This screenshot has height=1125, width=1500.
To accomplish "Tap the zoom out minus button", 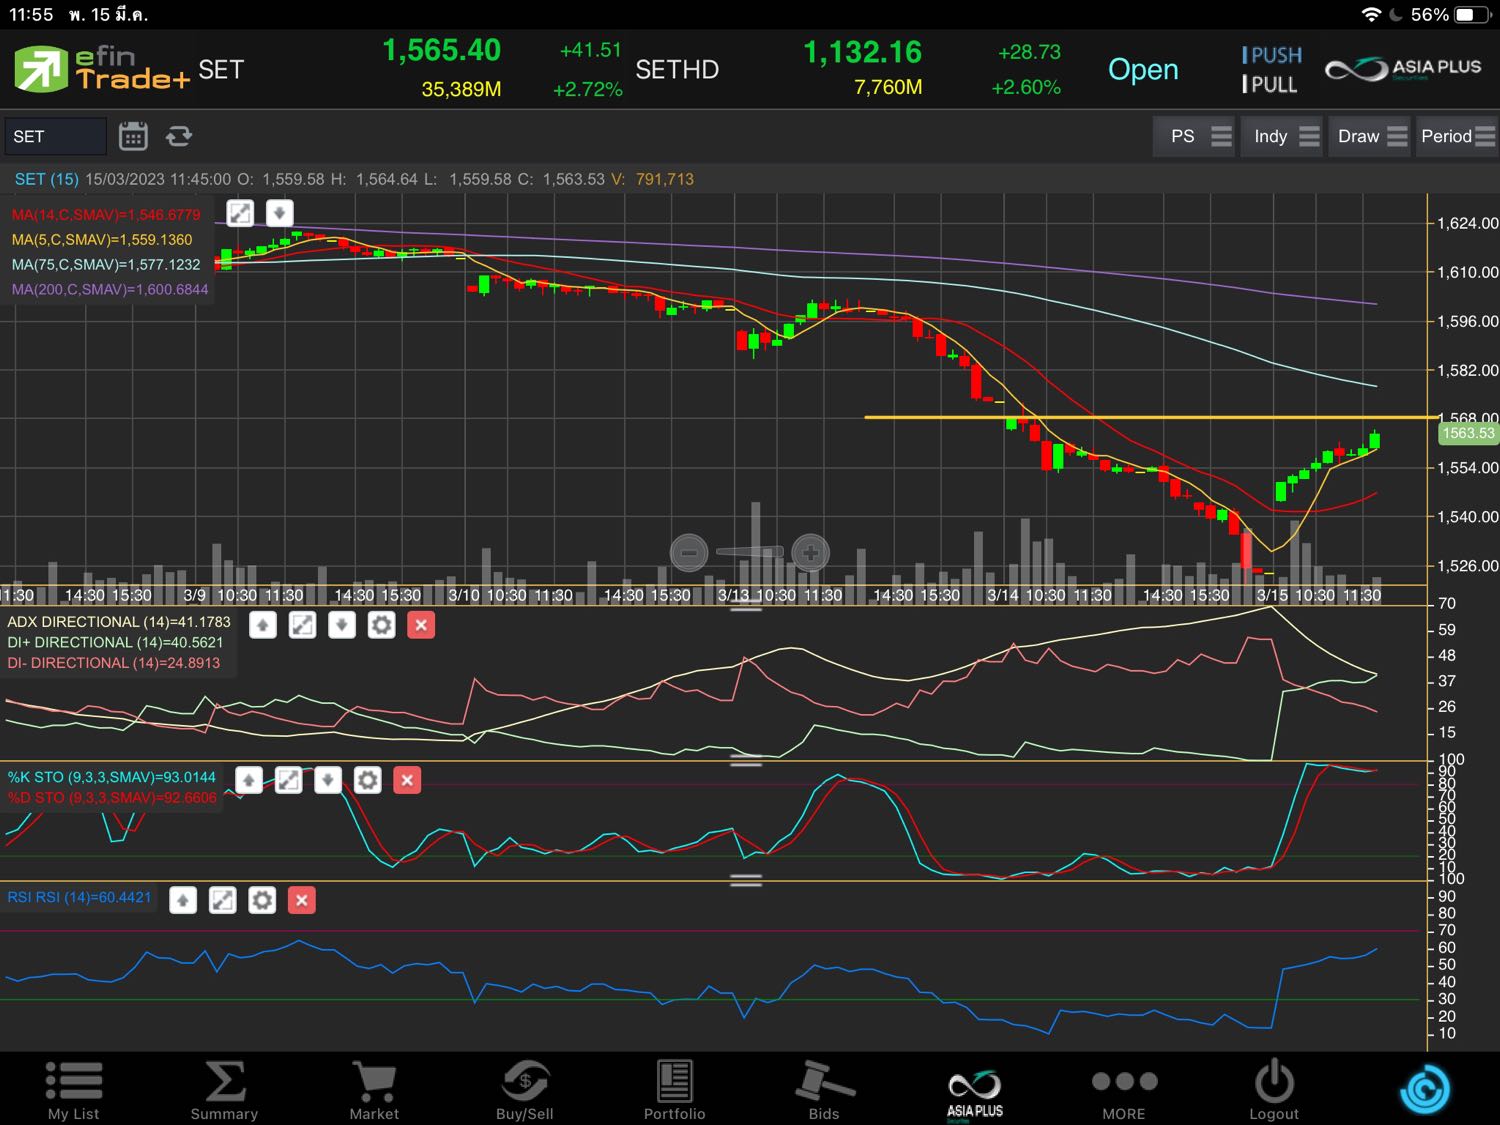I will click(x=688, y=552).
